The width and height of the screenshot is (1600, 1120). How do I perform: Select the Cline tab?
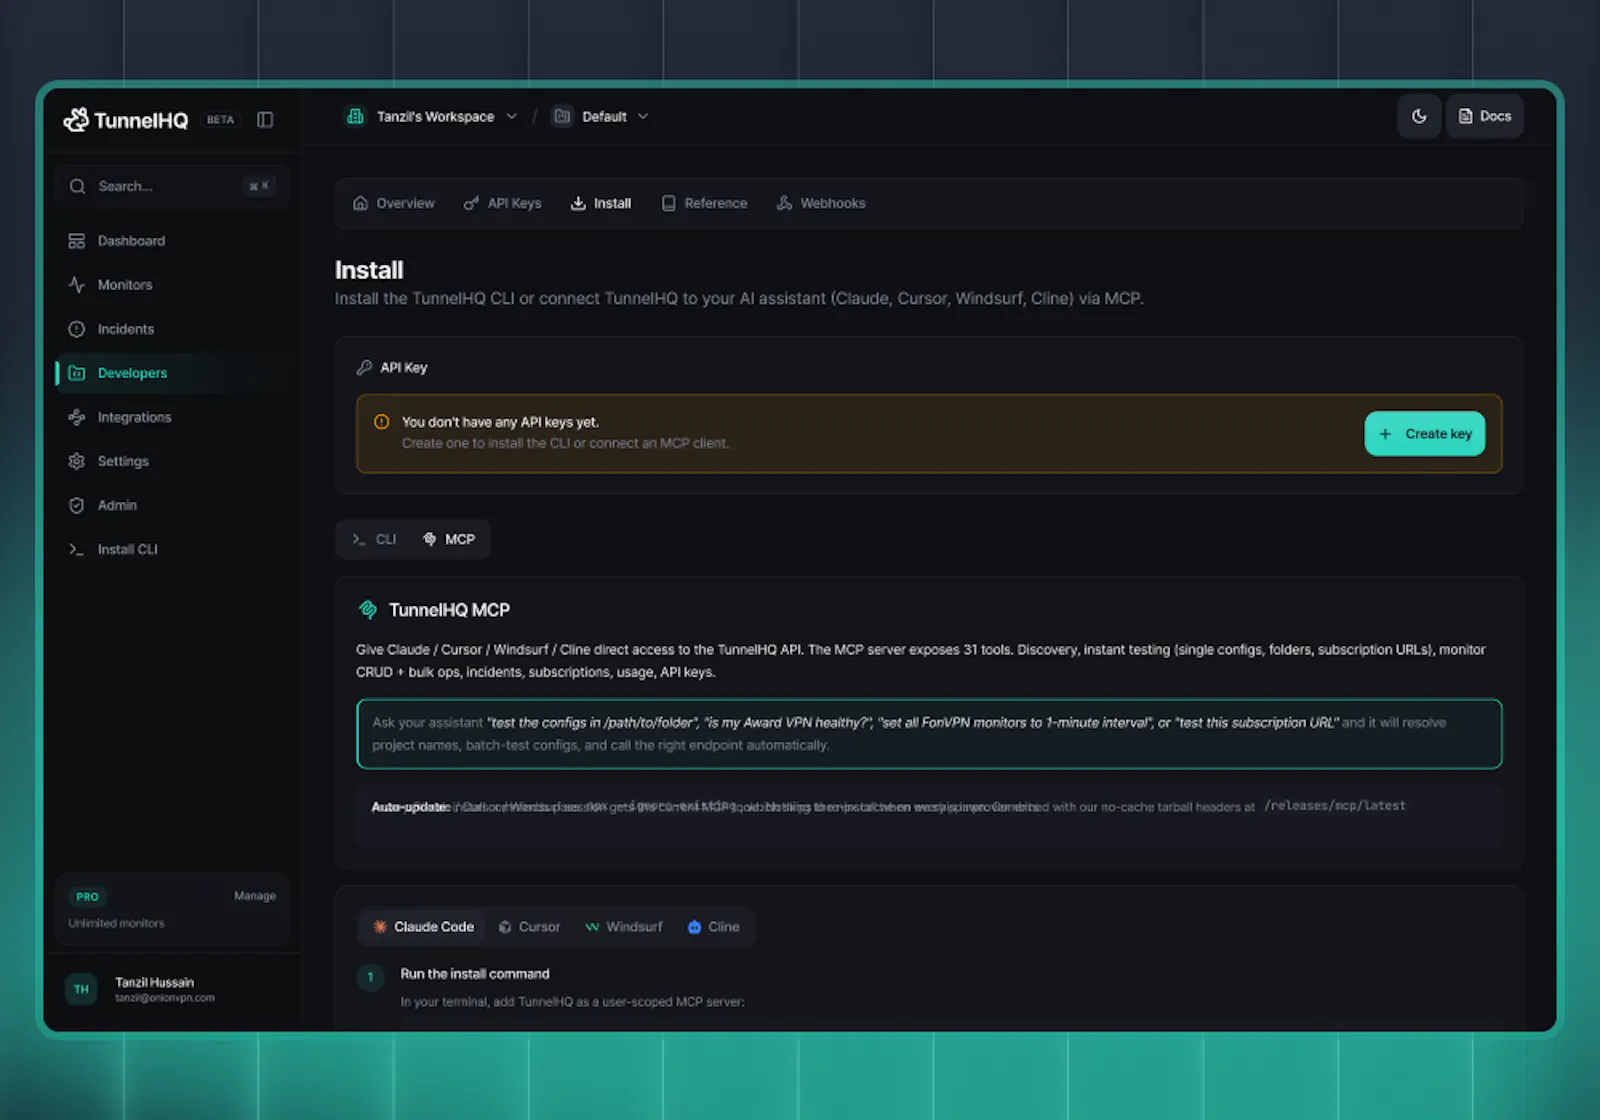[714, 927]
